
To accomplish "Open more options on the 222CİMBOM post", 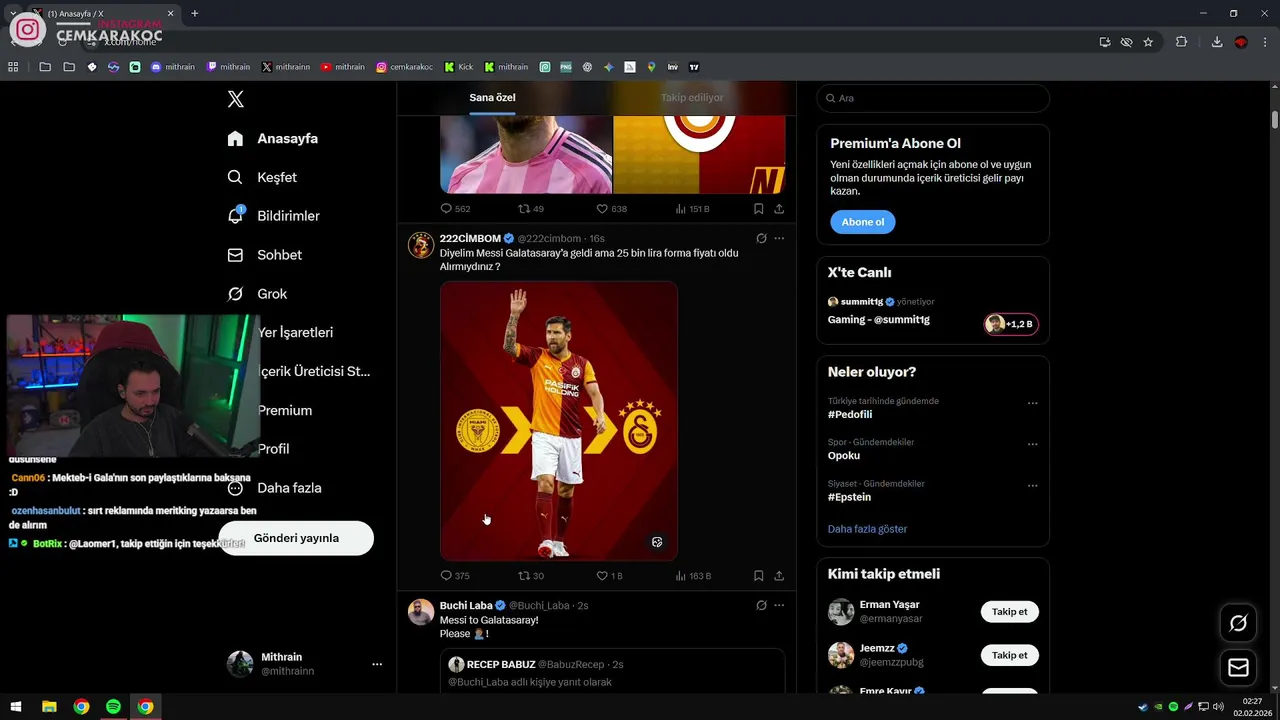I will [779, 238].
